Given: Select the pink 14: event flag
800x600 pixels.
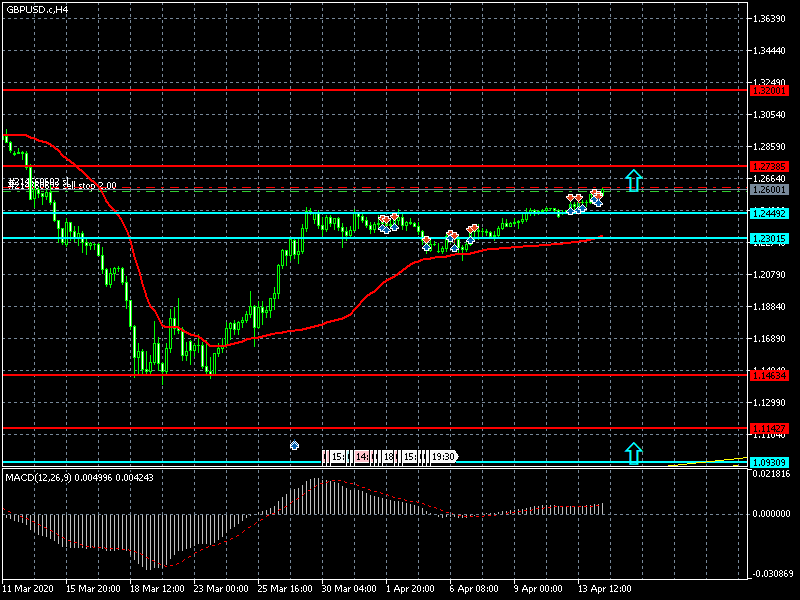Looking at the screenshot, I should click(x=362, y=457).
